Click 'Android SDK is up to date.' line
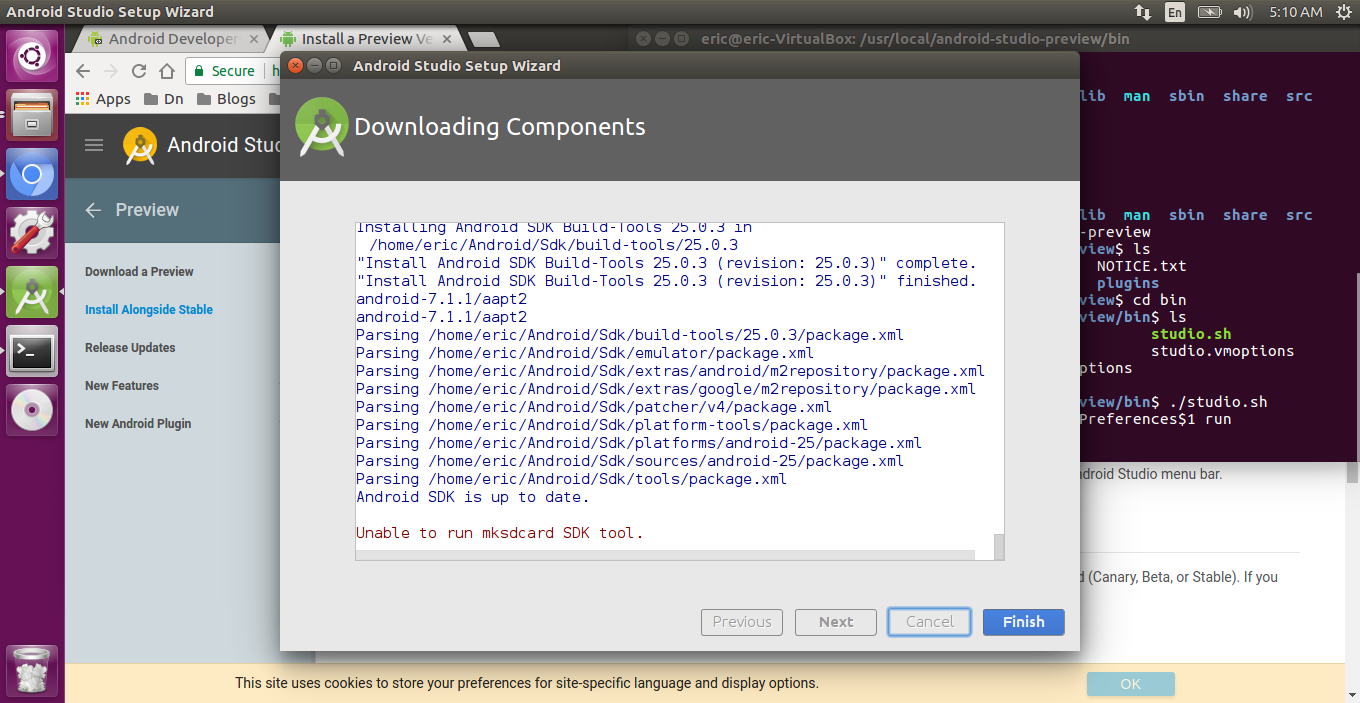Screen dimensions: 1360x703 click(473, 497)
